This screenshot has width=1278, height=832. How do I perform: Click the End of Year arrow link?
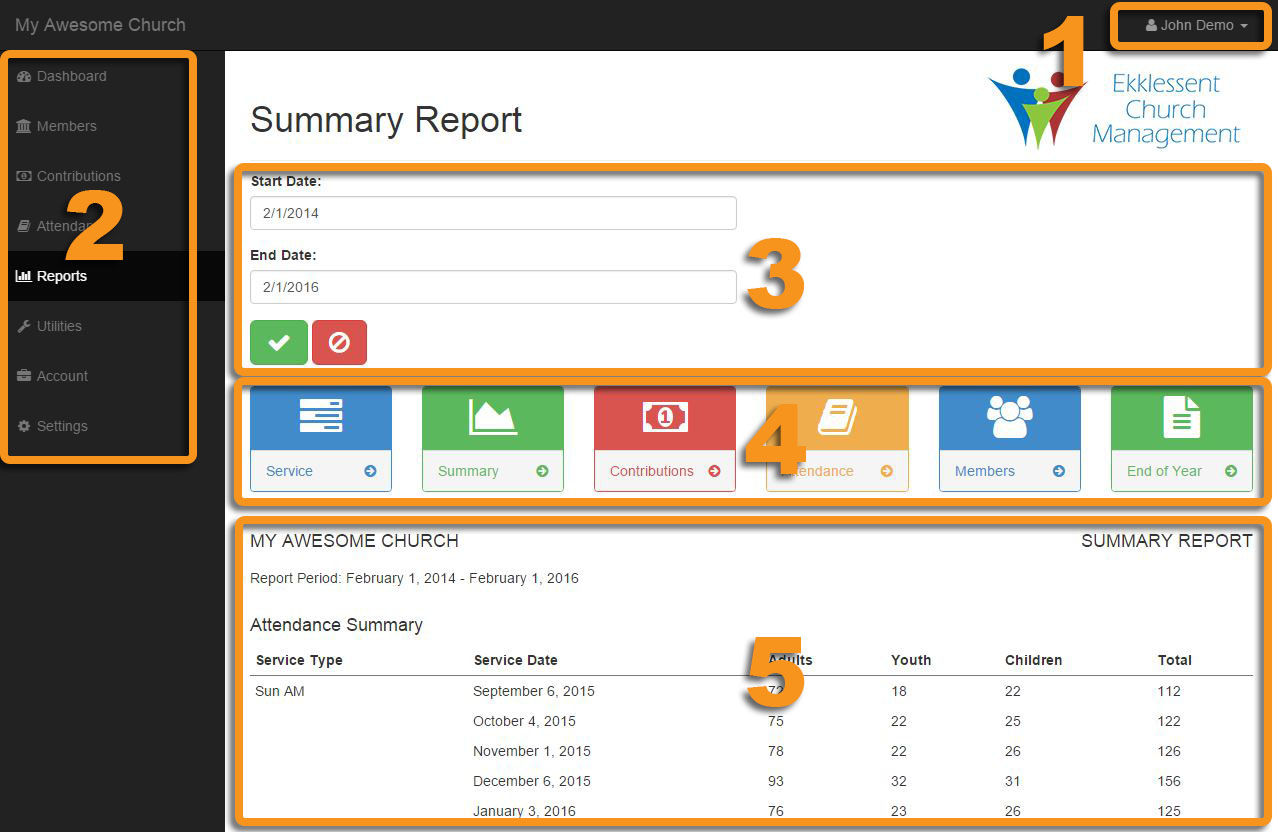(x=1230, y=471)
